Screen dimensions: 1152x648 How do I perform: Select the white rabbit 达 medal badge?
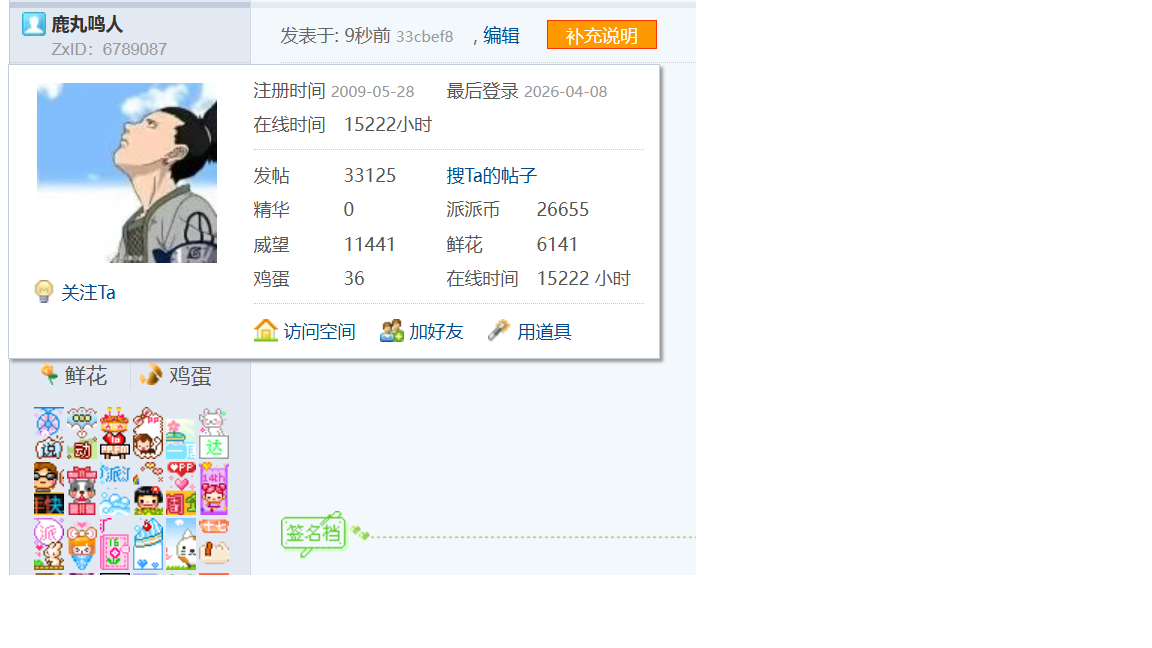(x=213, y=433)
